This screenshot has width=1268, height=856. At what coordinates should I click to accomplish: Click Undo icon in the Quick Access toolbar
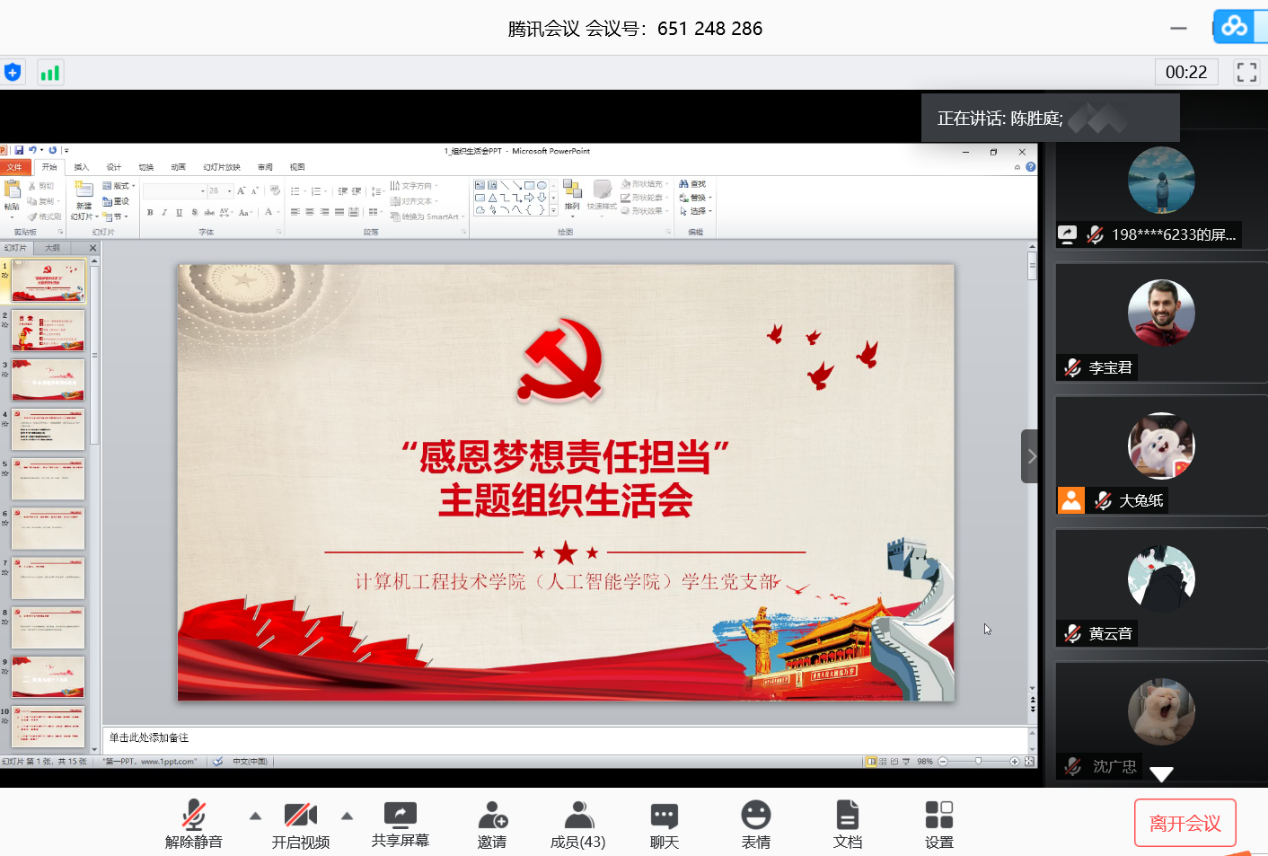click(33, 150)
